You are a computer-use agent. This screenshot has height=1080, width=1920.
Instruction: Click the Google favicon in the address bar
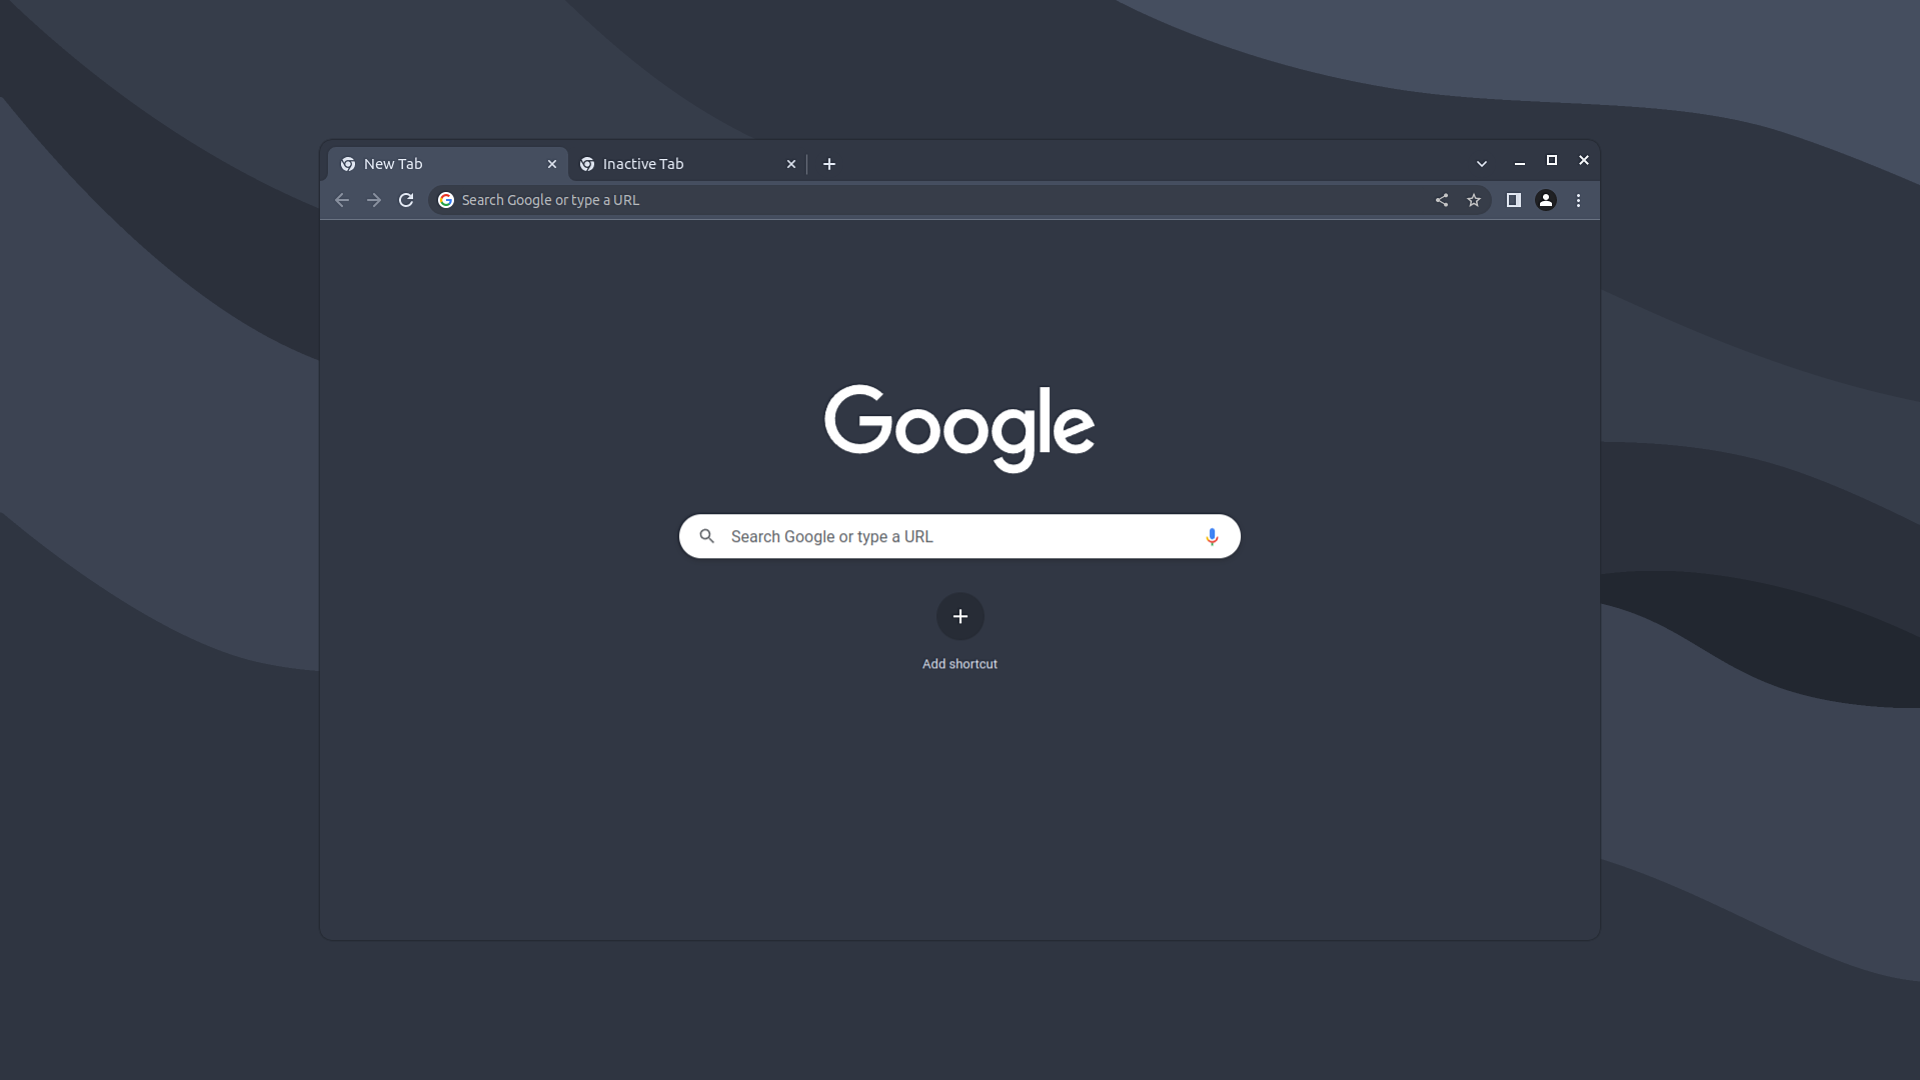tap(445, 200)
